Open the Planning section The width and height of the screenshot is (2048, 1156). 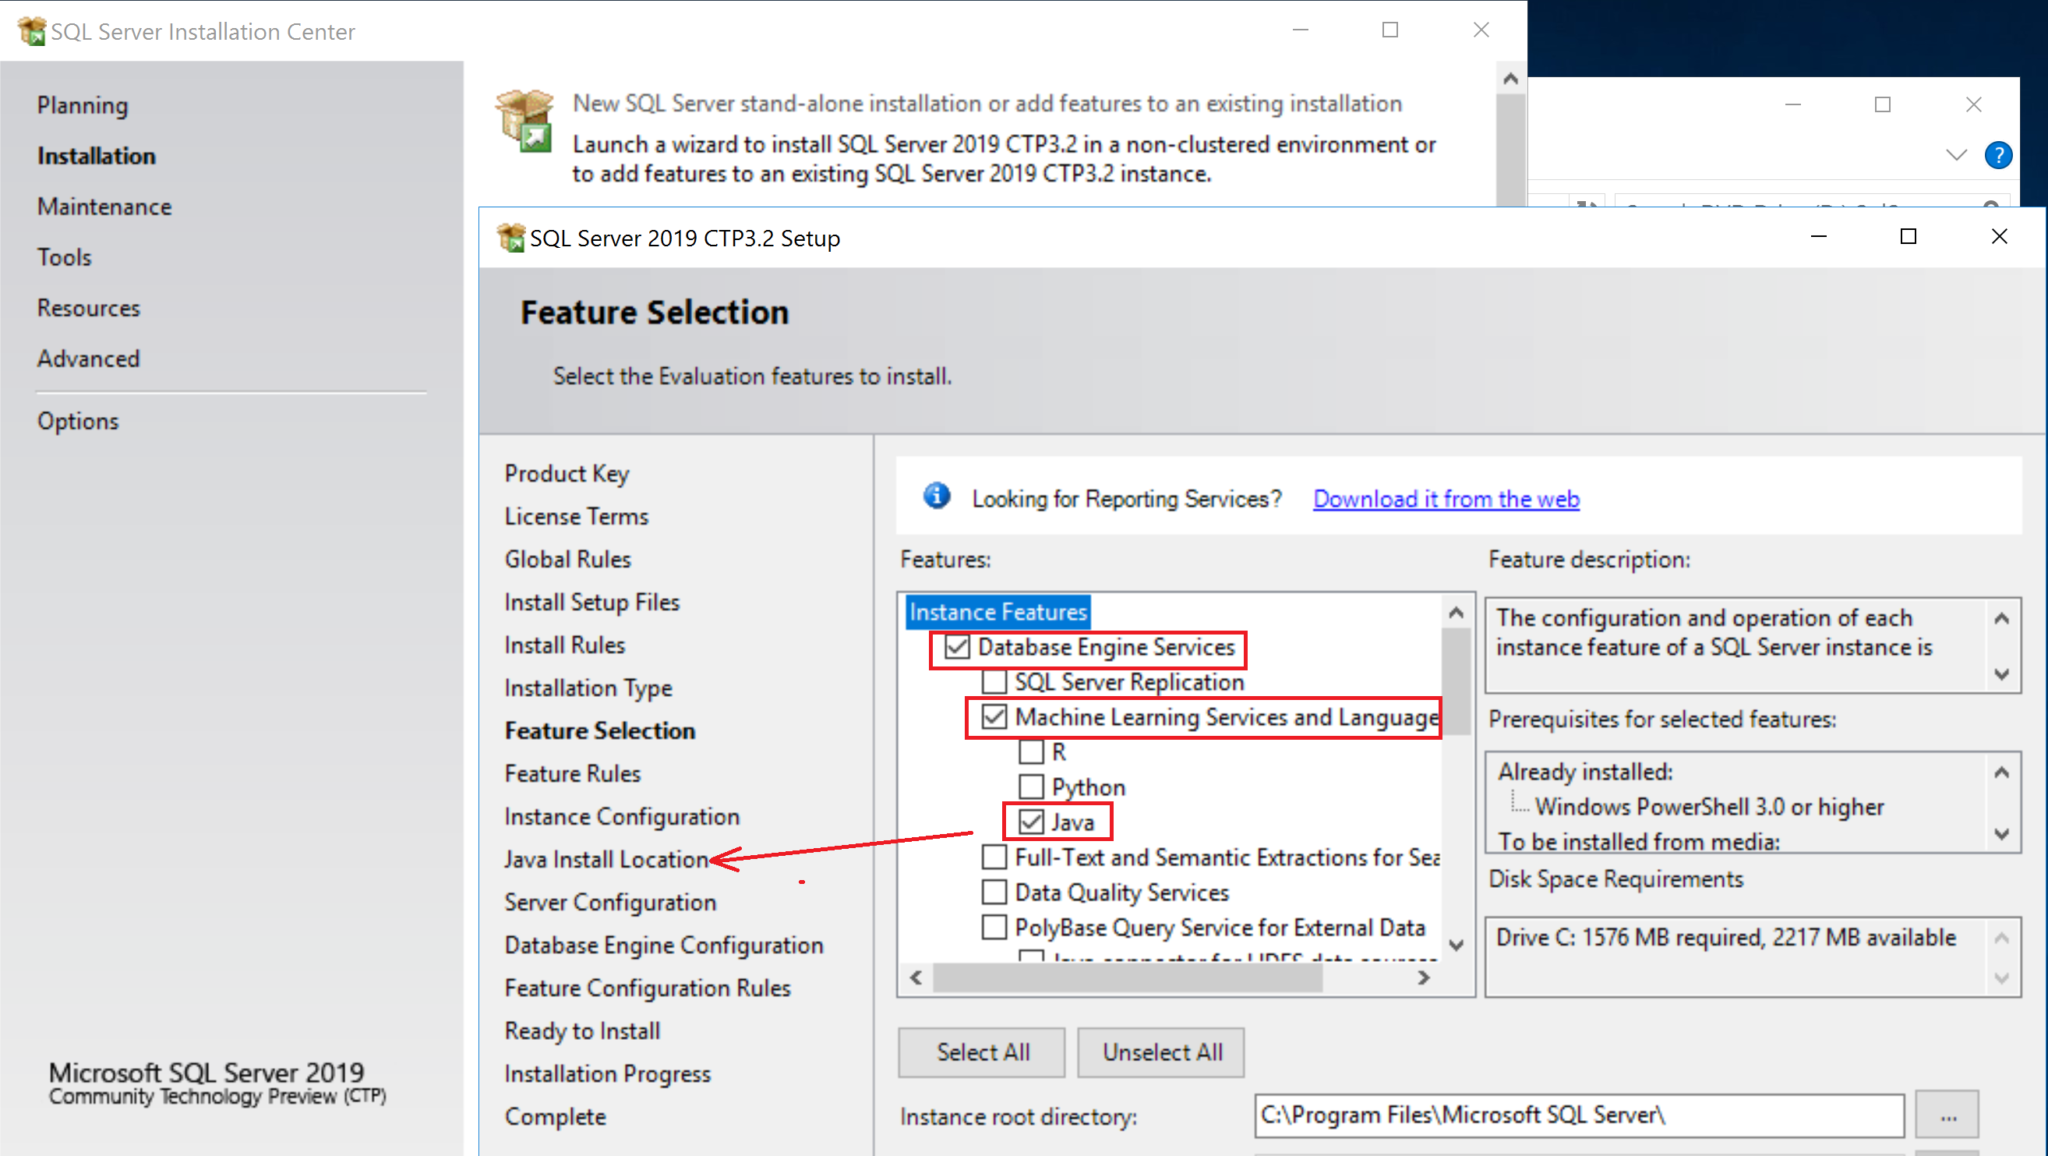tap(83, 105)
